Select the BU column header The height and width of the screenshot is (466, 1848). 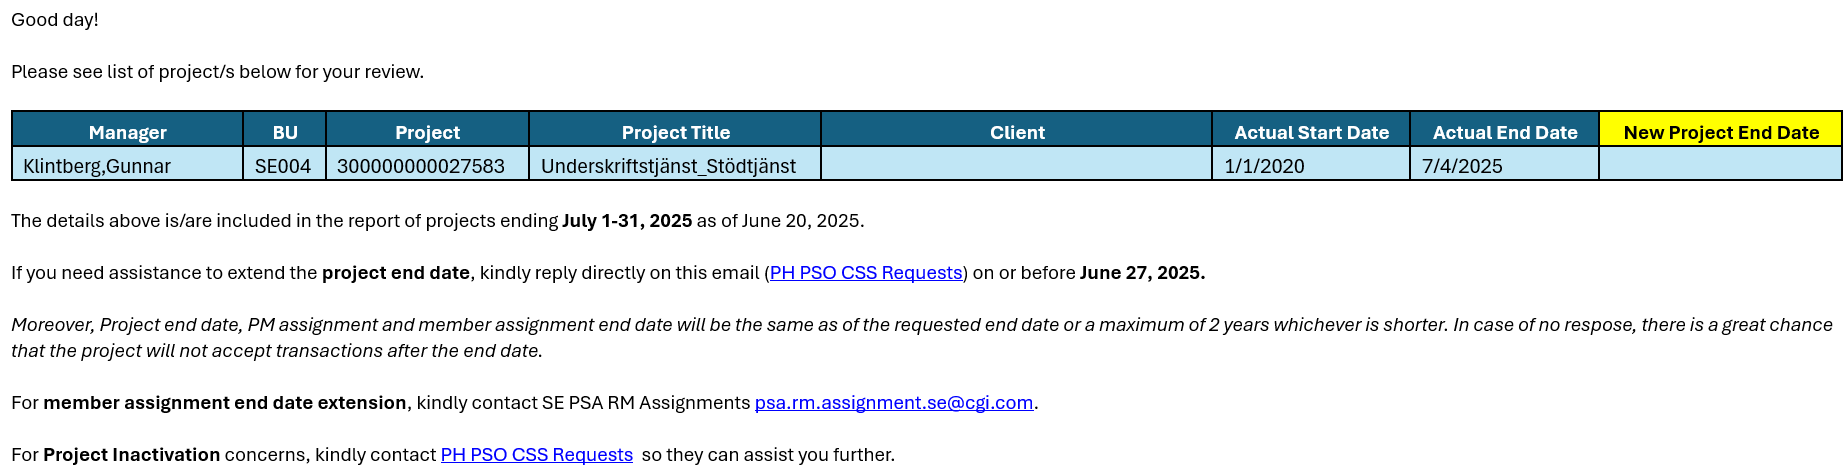click(x=285, y=130)
